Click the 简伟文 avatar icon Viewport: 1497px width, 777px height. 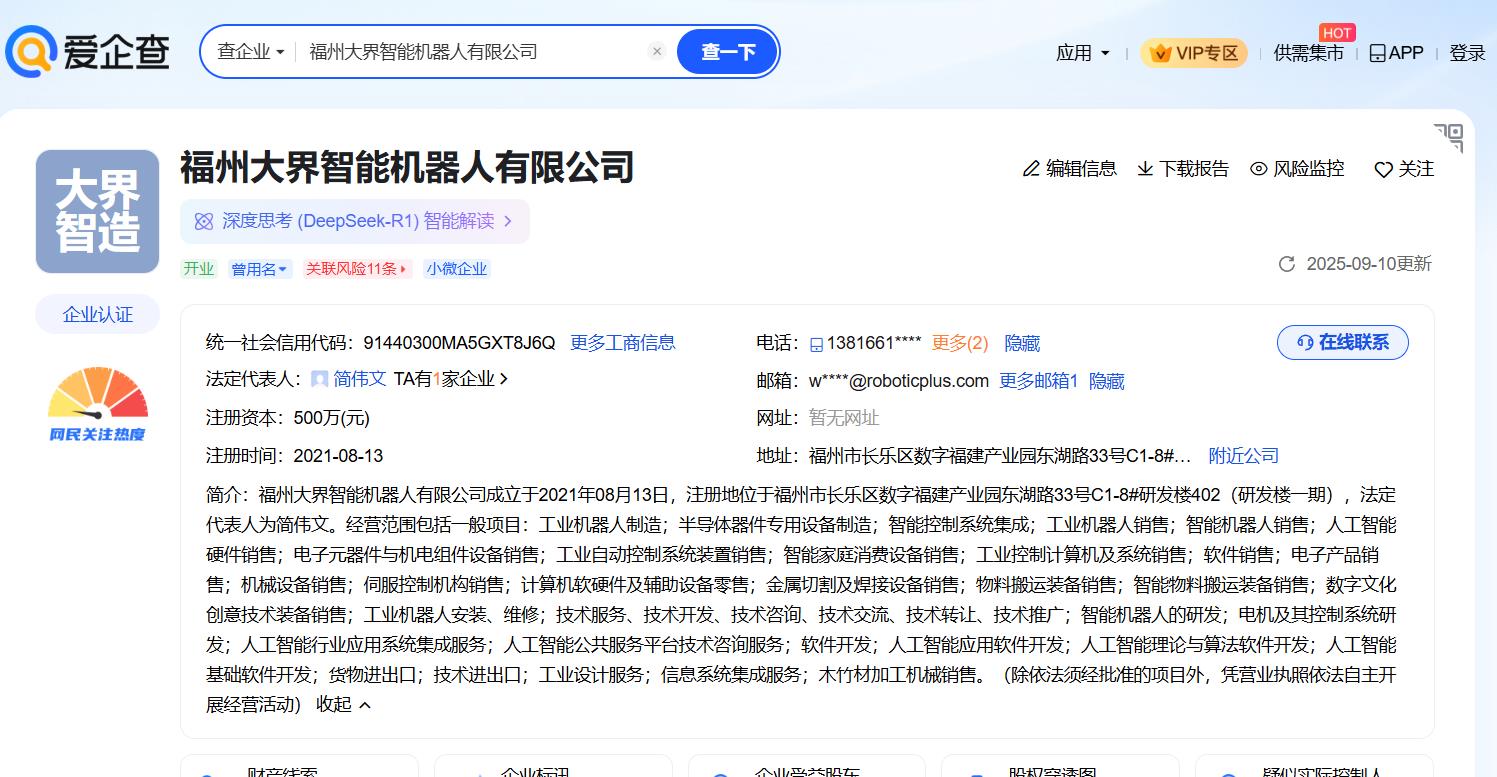click(320, 379)
